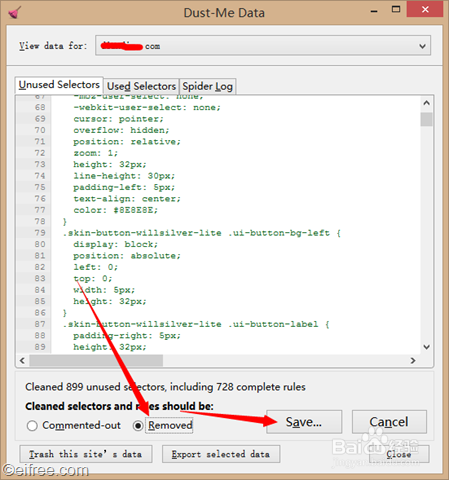Click the Cancel button
This screenshot has height=480, width=449.
tap(389, 422)
